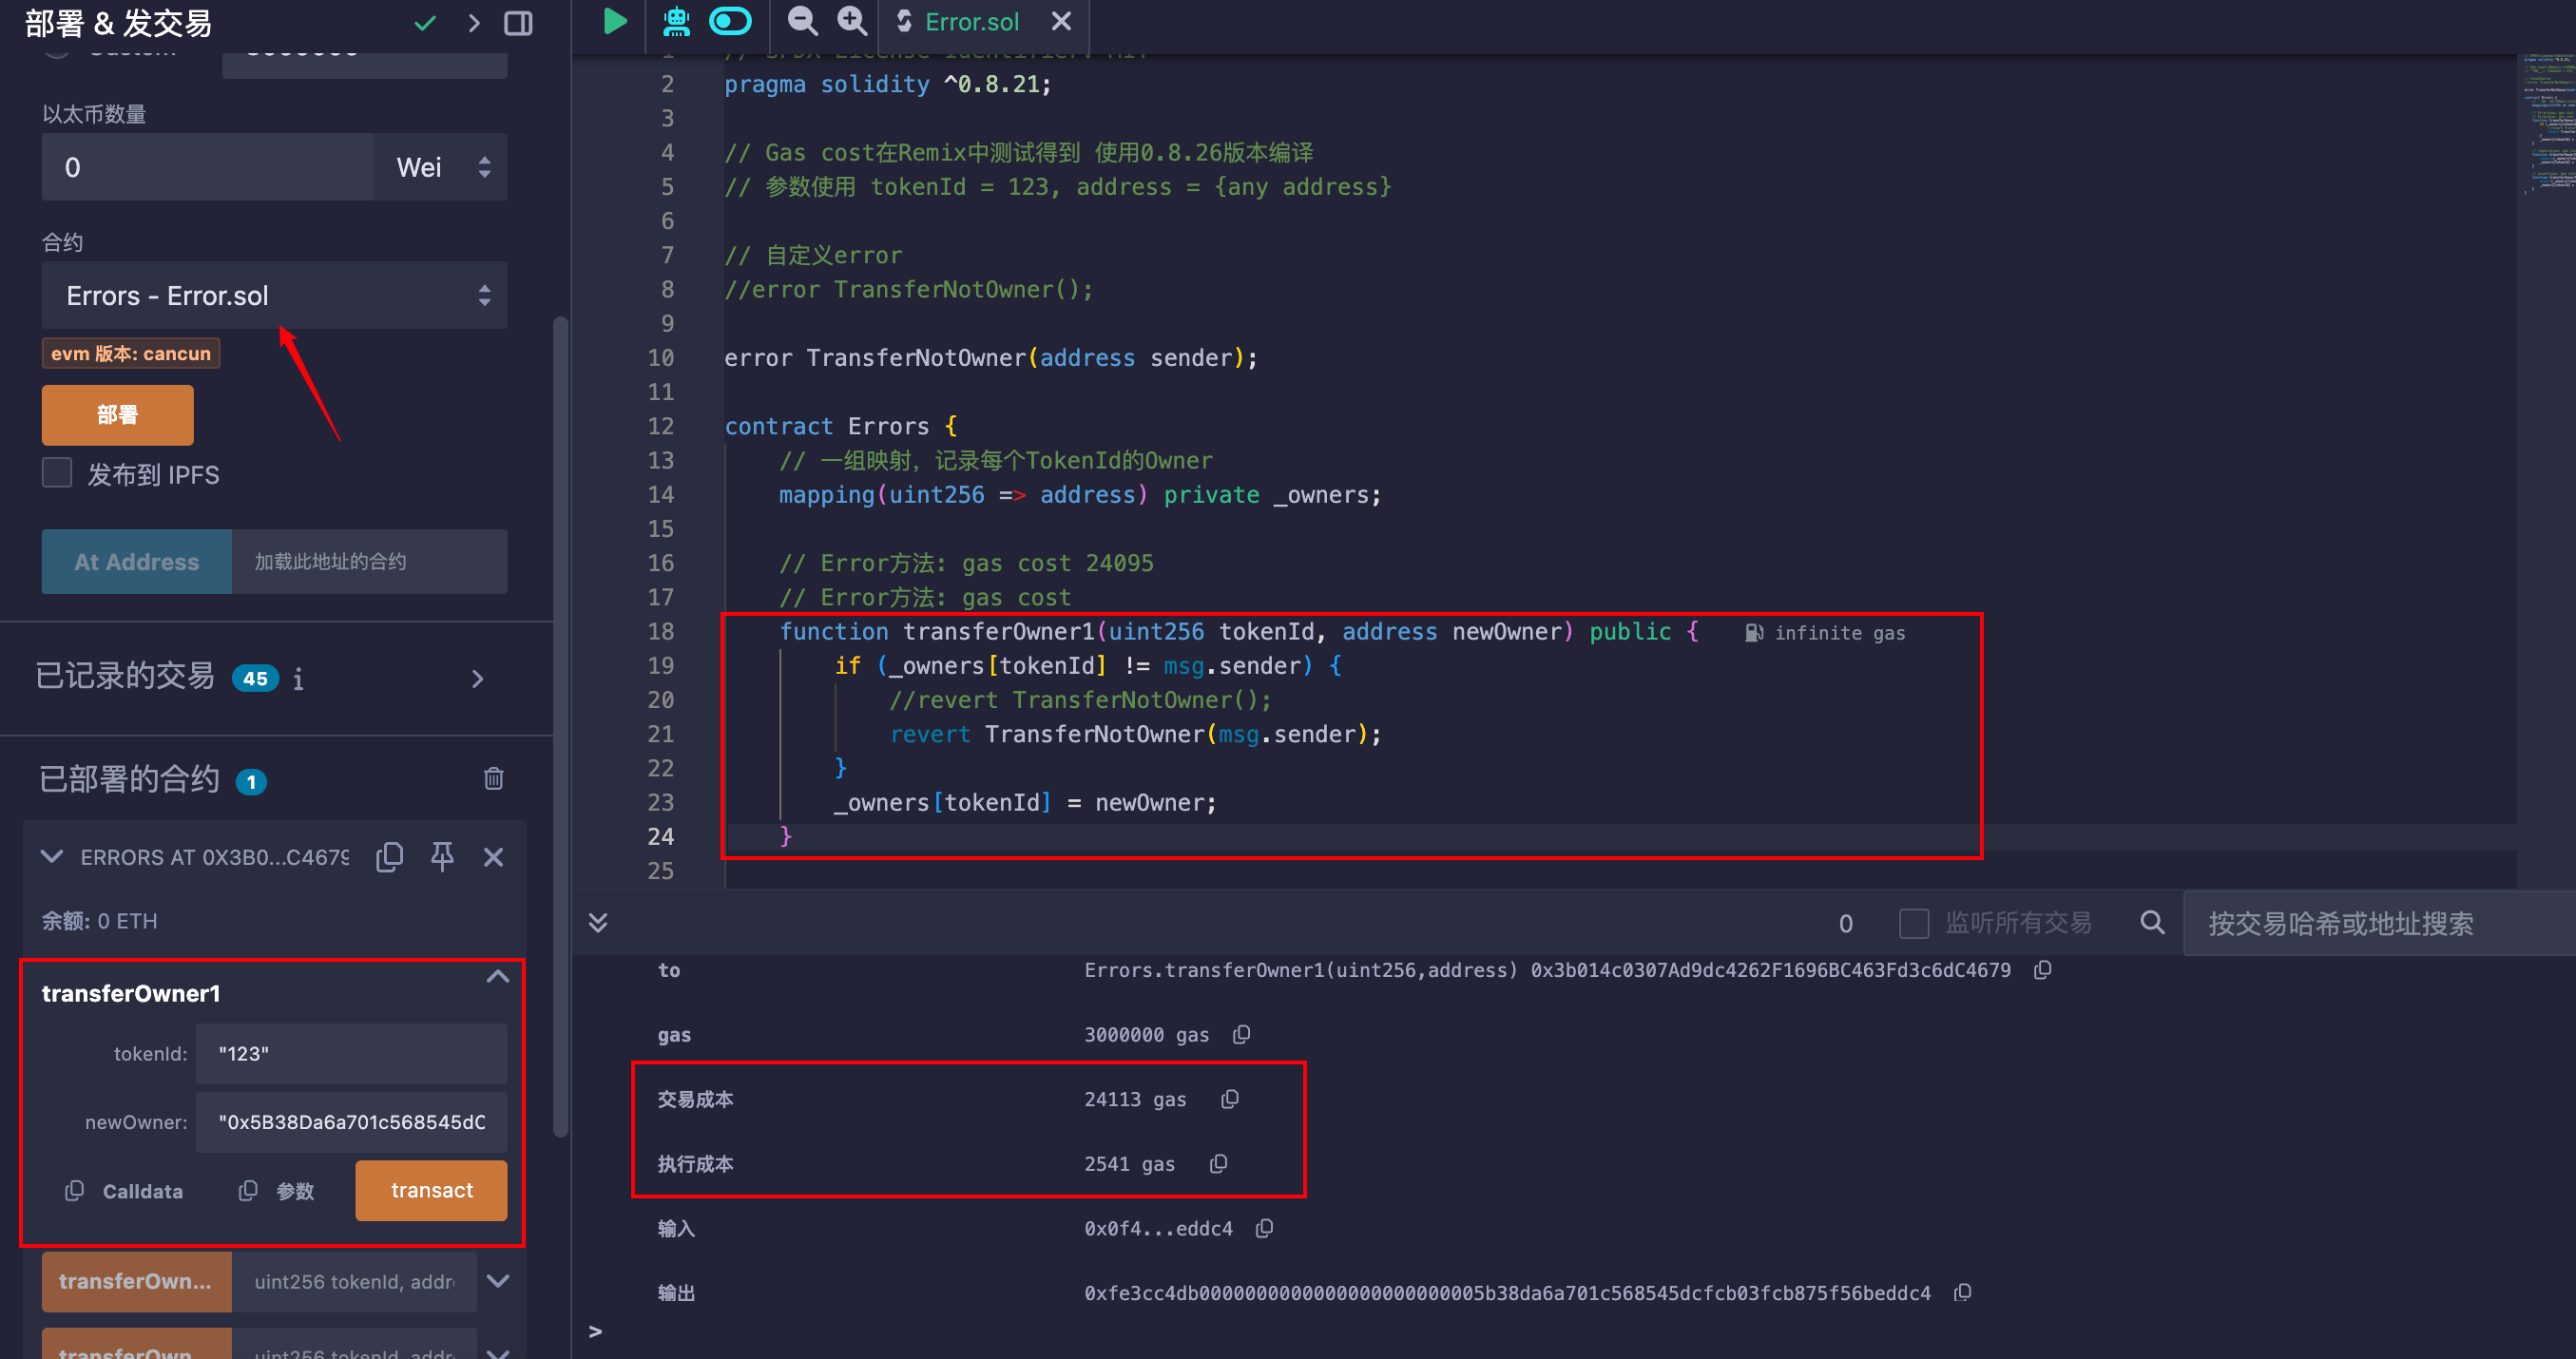Click the deploy panel vertical scrollbar
This screenshot has height=1359, width=2576.
(x=560, y=725)
